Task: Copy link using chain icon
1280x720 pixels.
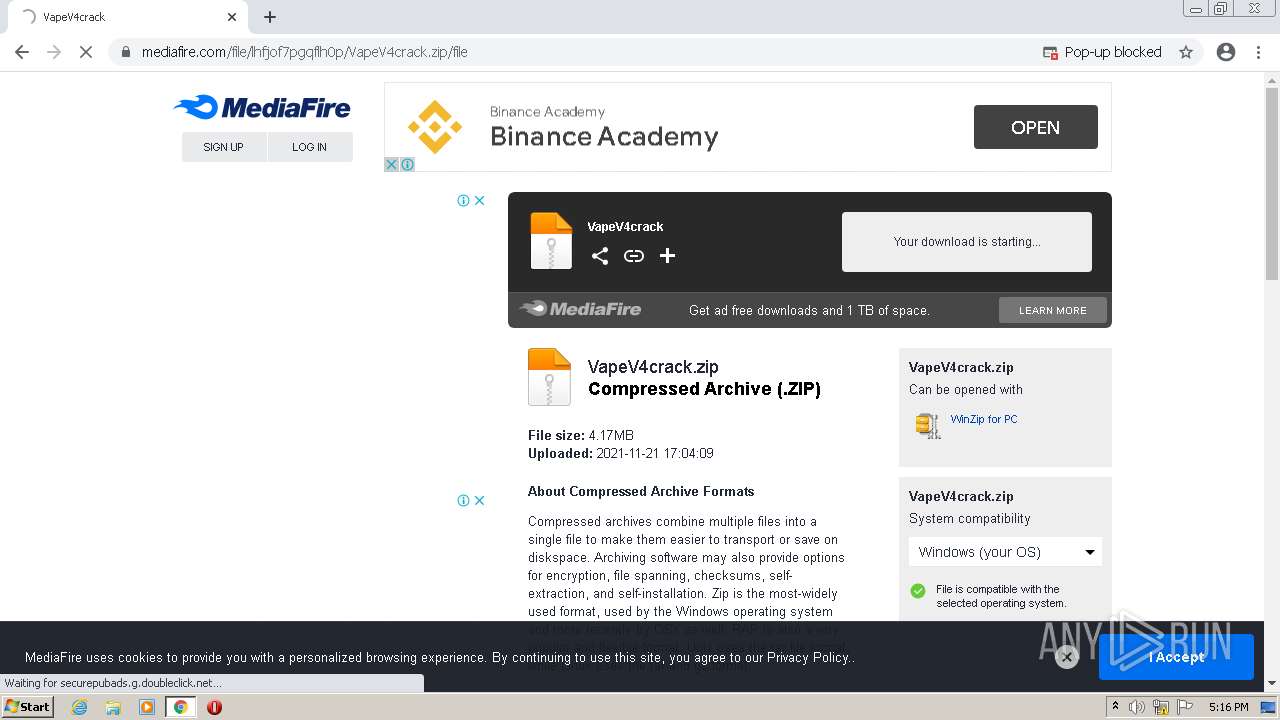Action: coord(633,256)
